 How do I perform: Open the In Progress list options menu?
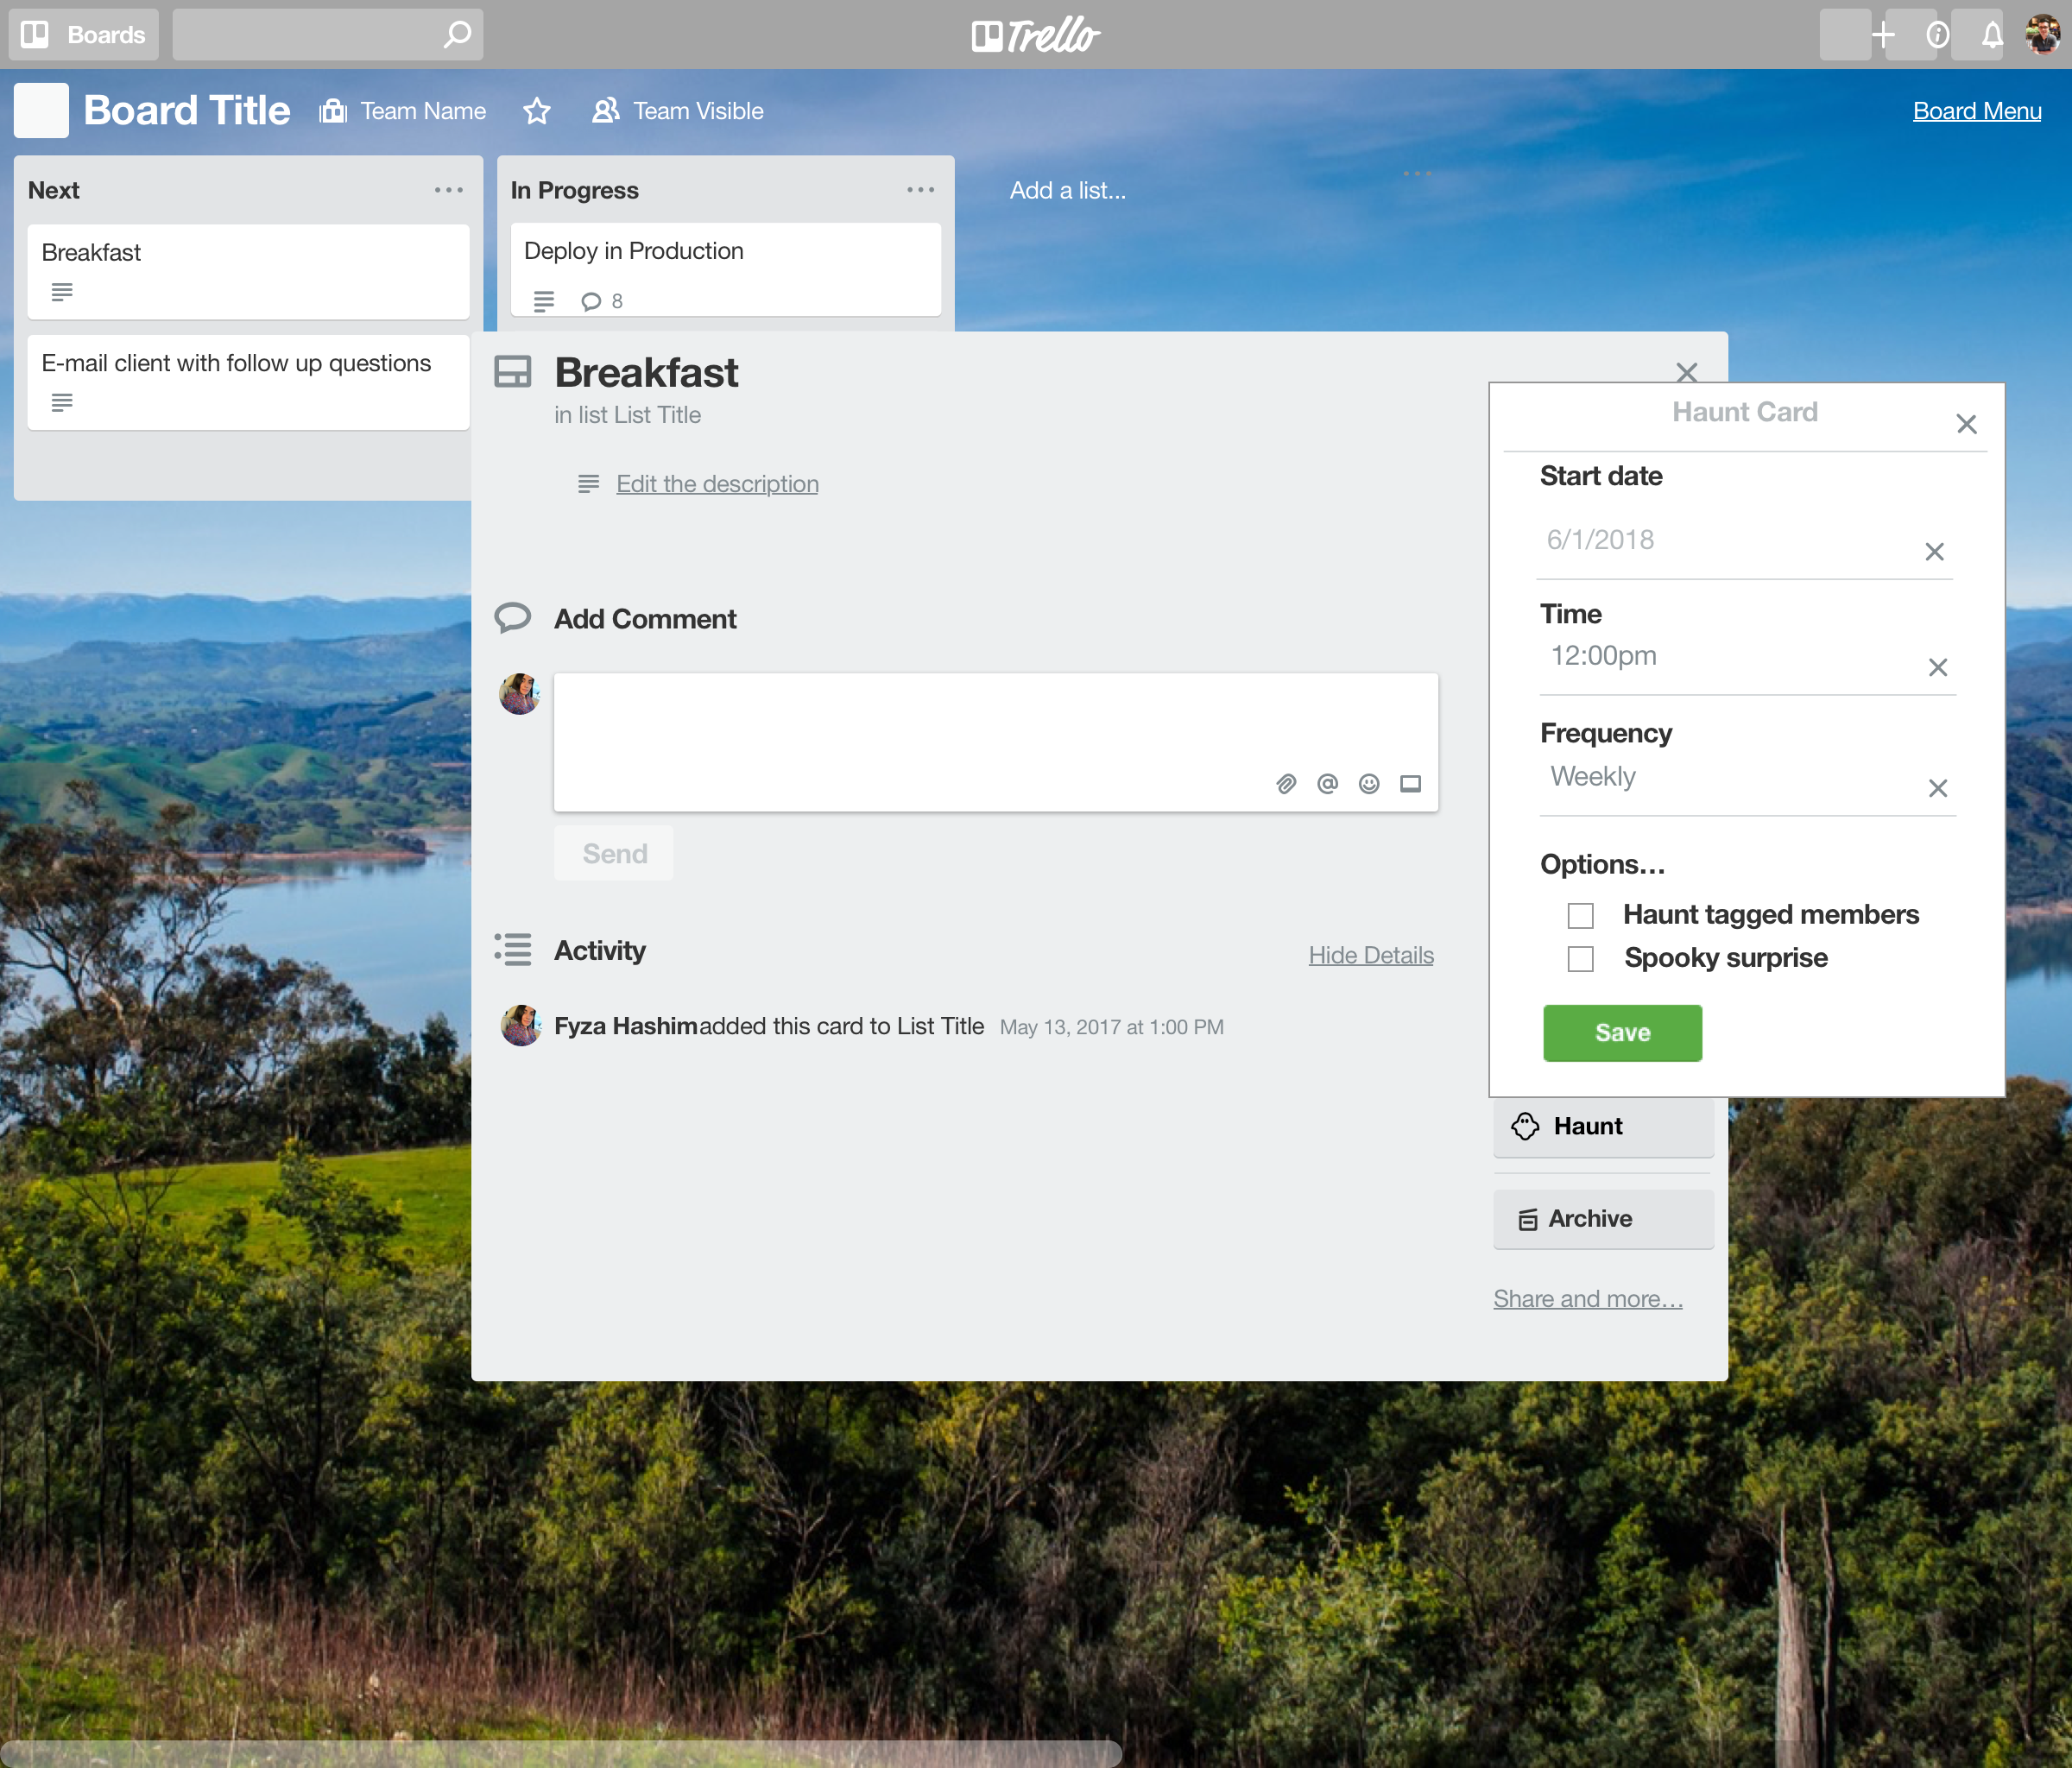(921, 190)
